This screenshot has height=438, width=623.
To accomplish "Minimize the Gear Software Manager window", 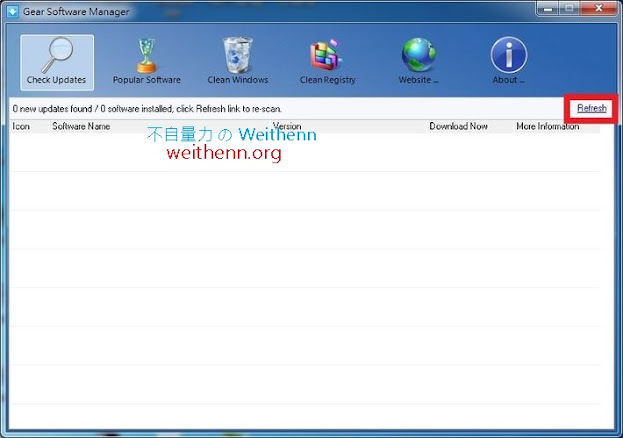I will coord(548,8).
